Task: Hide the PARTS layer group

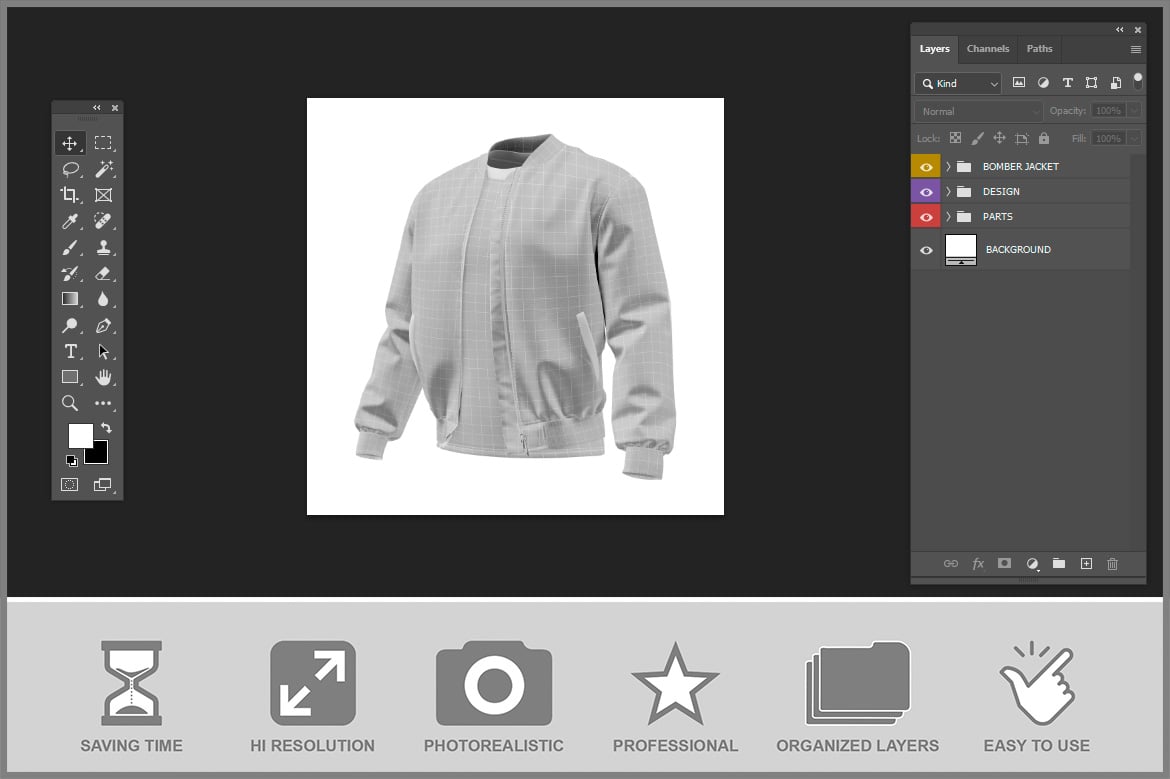Action: point(926,217)
